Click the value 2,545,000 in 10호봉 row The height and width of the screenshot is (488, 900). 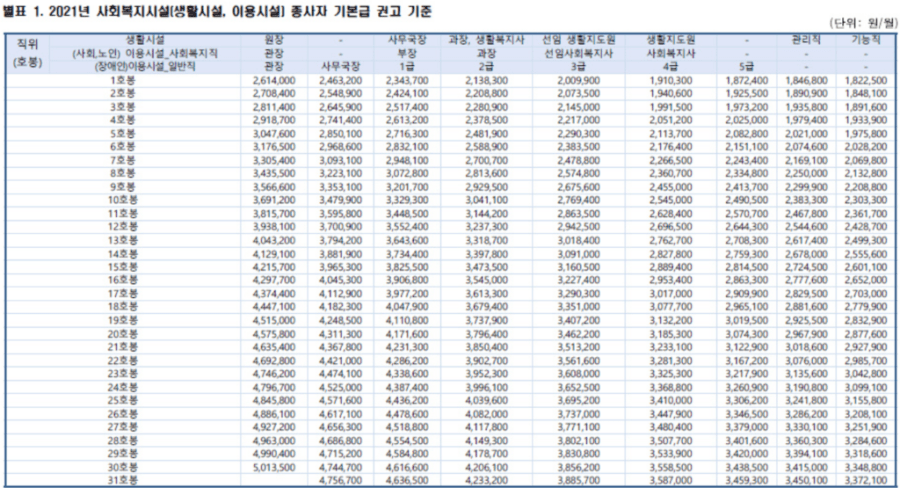(x=670, y=200)
